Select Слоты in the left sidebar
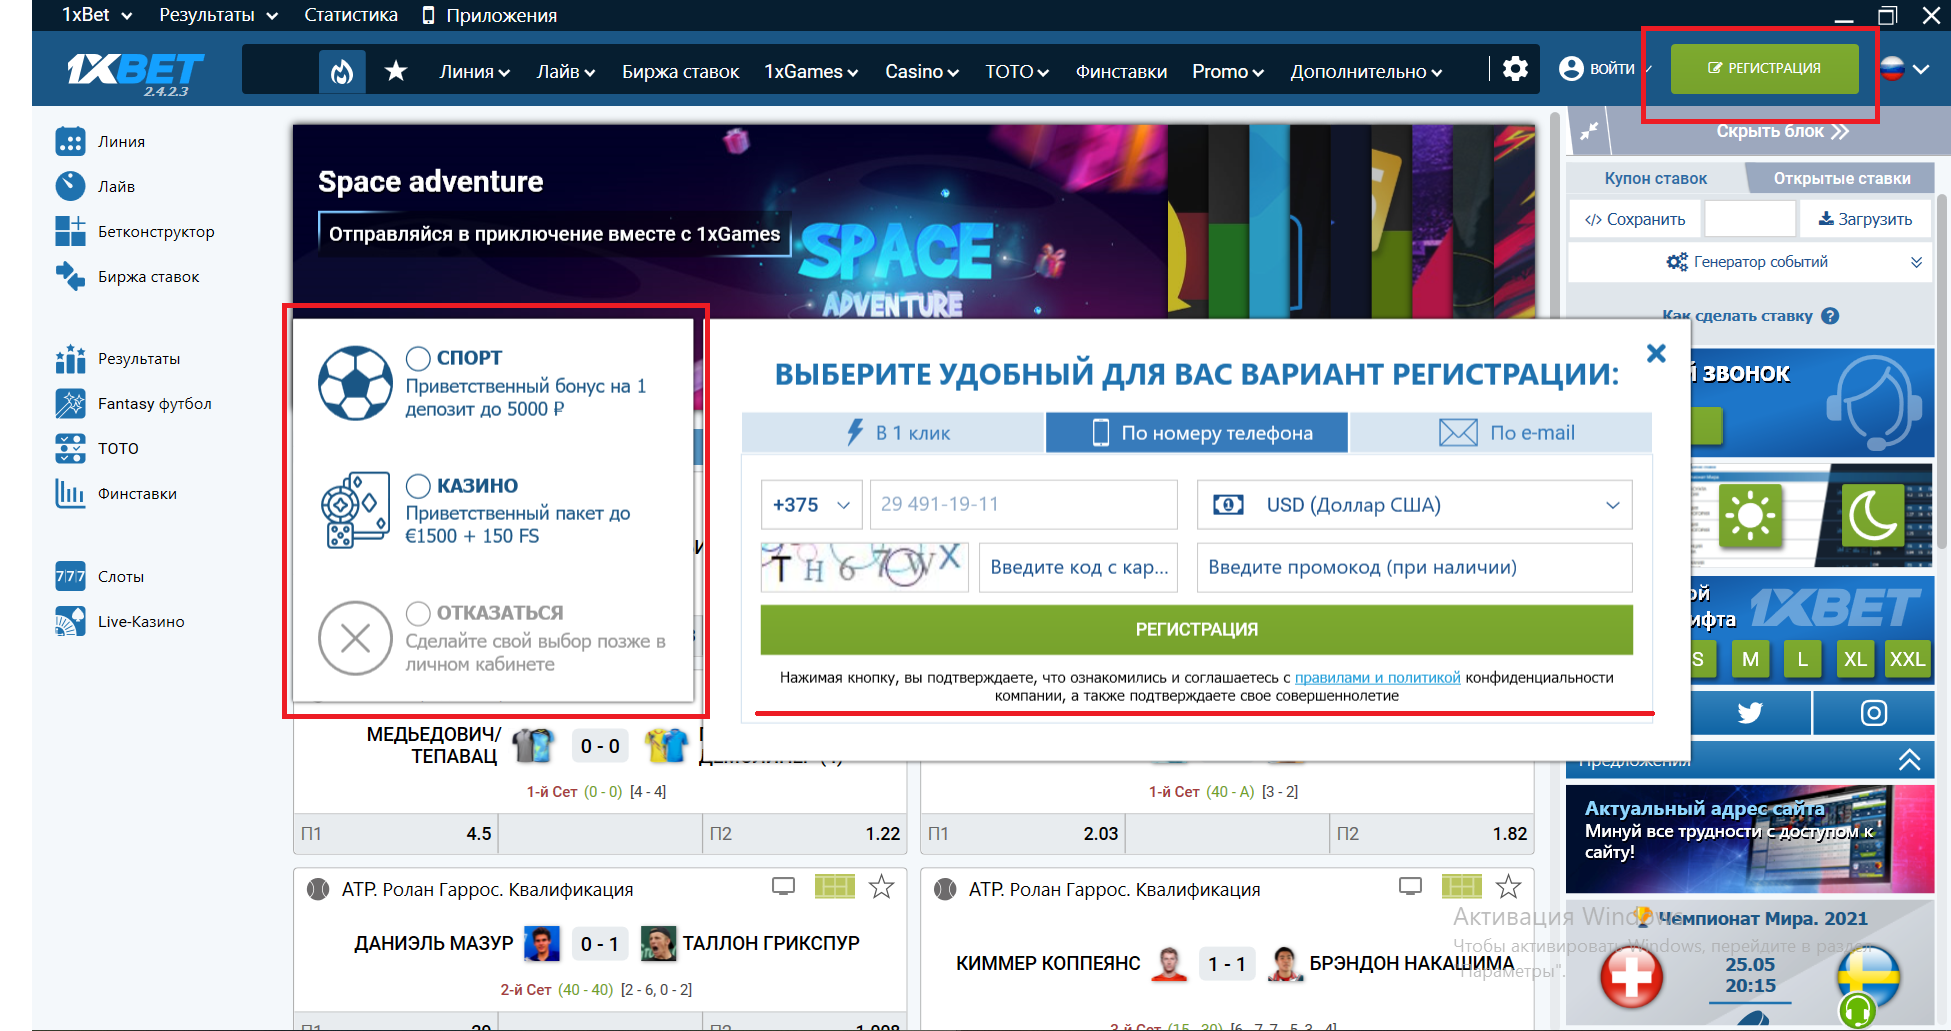The width and height of the screenshot is (1951, 1031). 121,576
